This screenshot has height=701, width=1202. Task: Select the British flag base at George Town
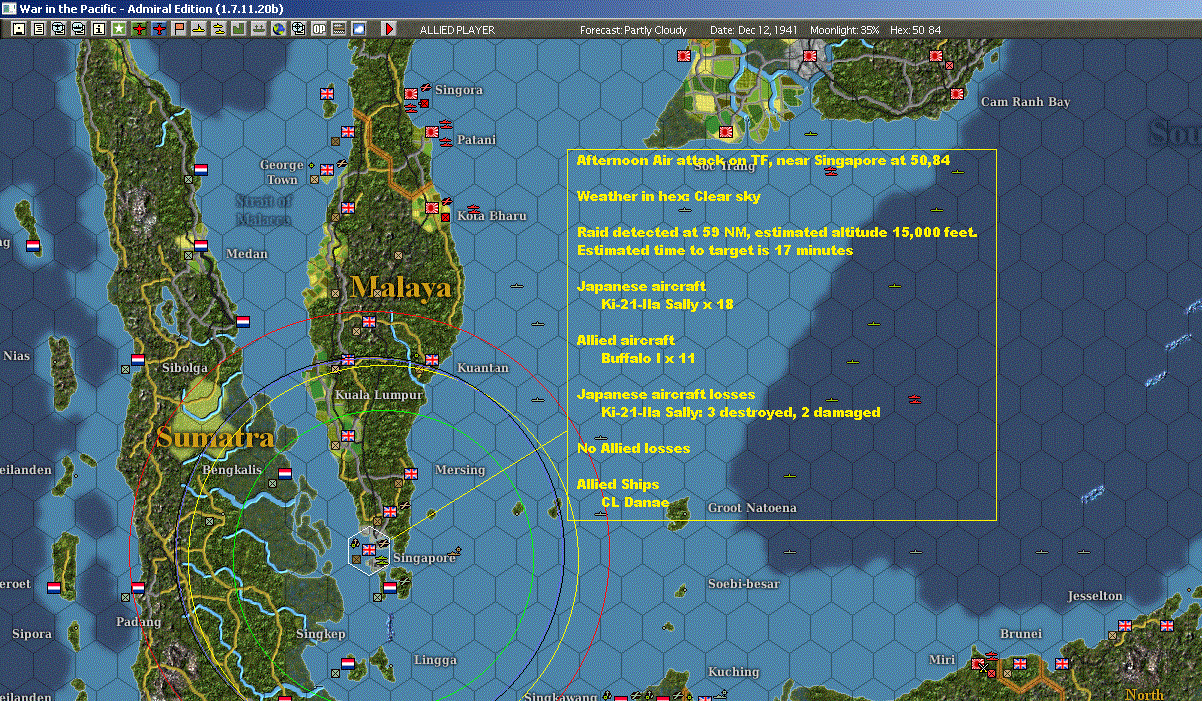(x=326, y=170)
